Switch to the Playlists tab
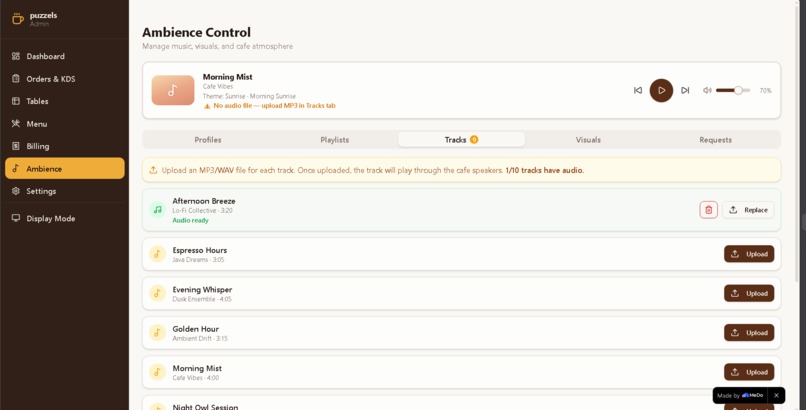 (335, 140)
